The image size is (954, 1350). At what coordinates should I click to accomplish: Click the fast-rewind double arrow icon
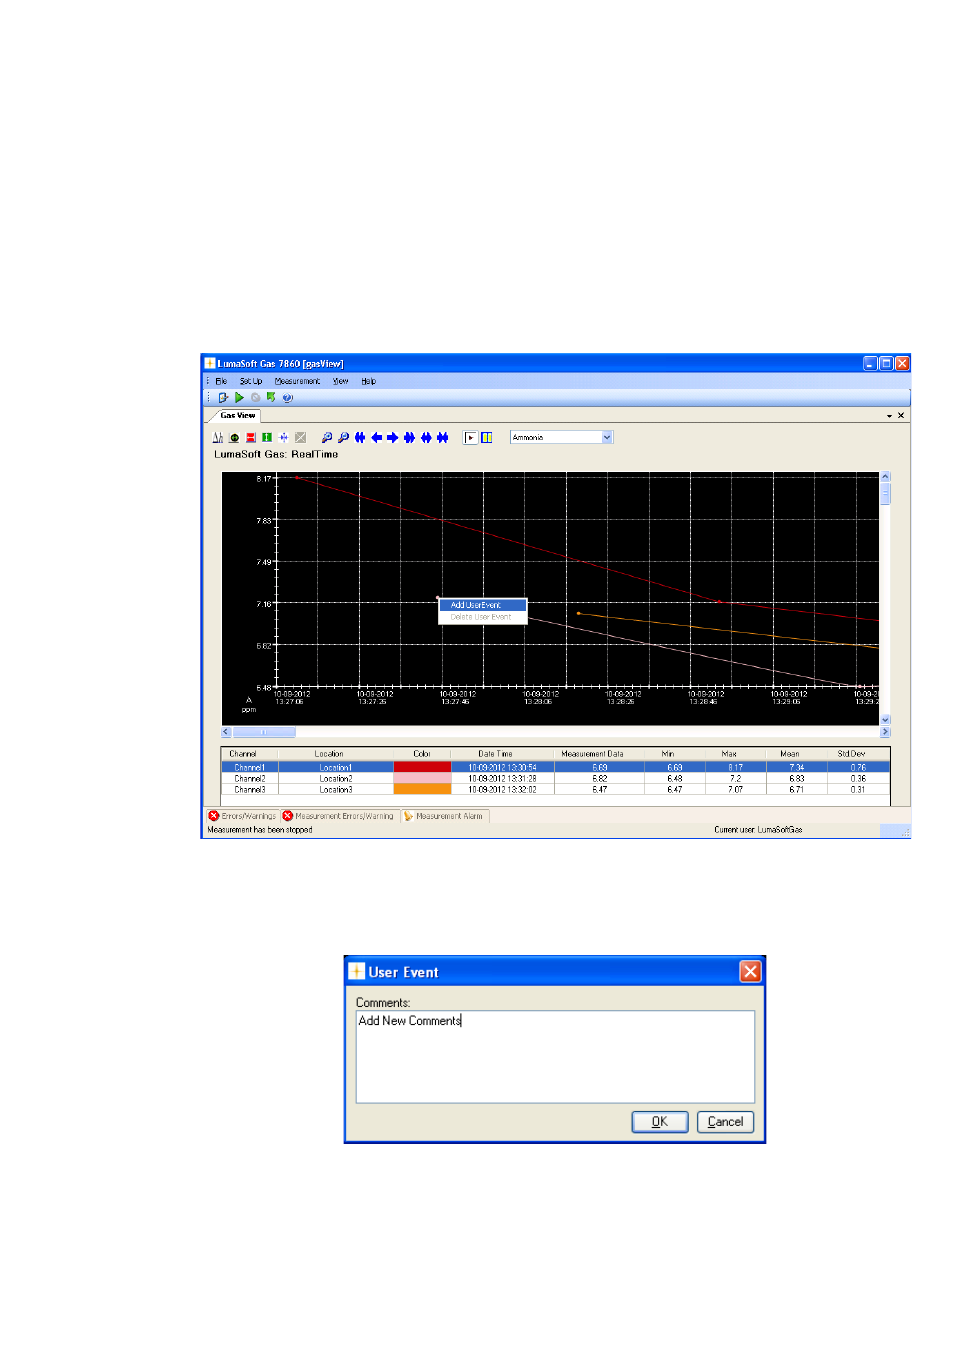[360, 437]
